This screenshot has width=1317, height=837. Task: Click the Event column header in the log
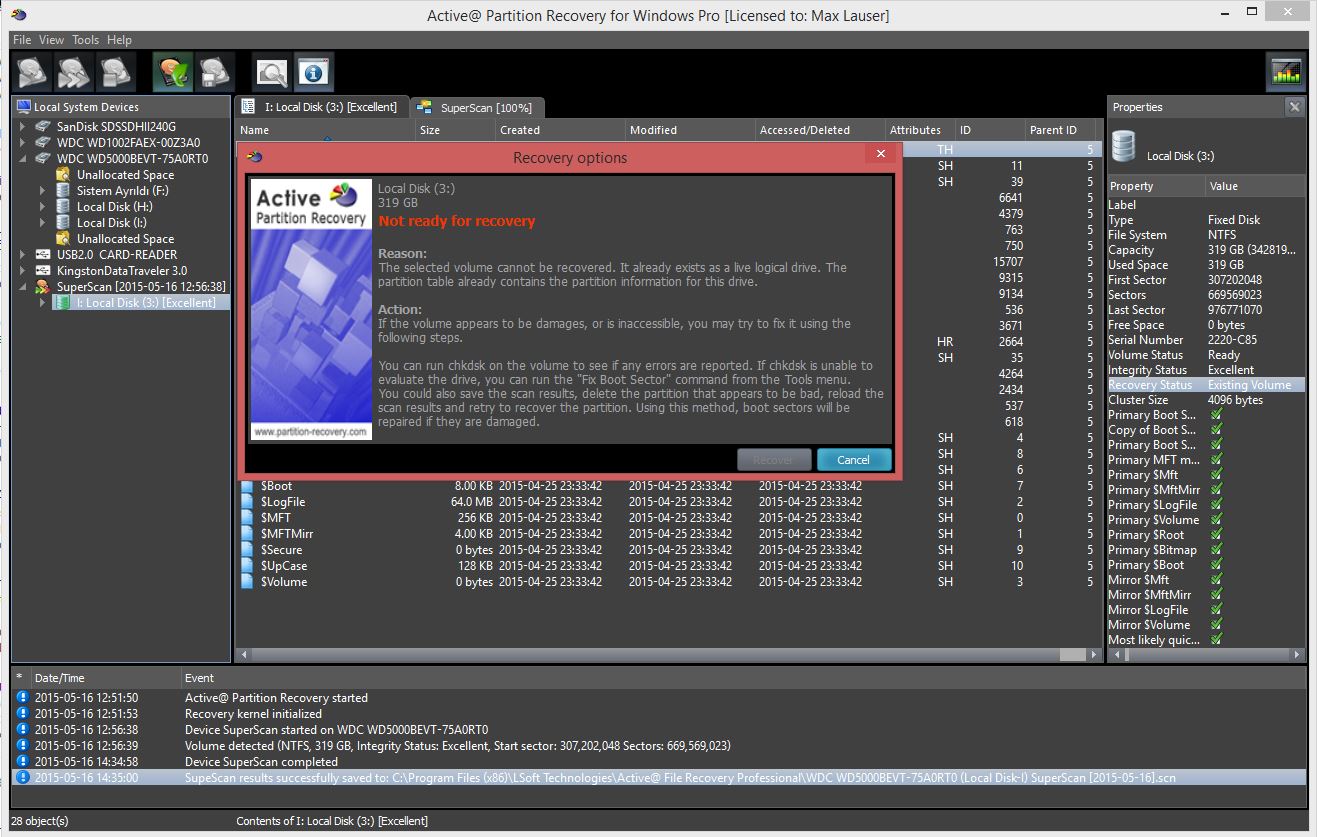point(744,678)
